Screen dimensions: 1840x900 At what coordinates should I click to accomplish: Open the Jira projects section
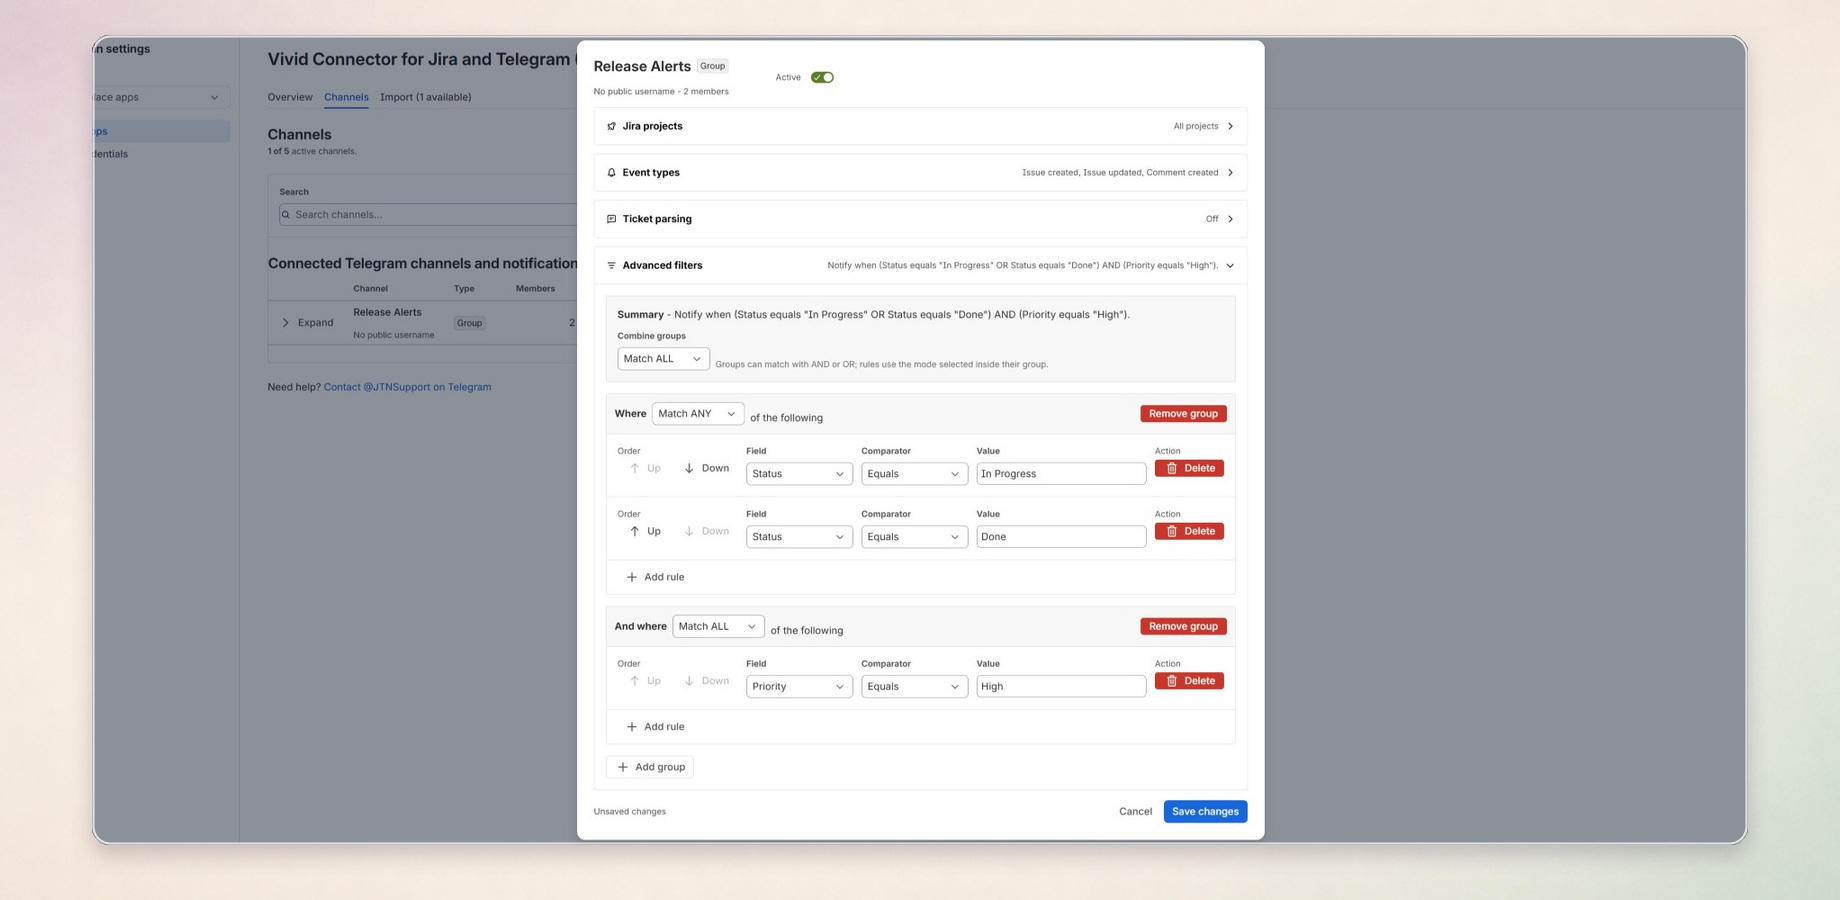920,126
